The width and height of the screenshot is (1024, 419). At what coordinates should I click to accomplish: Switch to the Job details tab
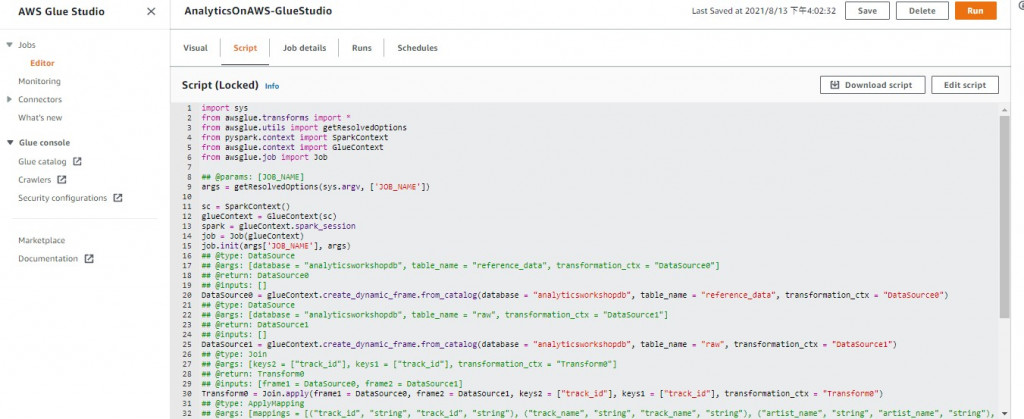click(304, 48)
